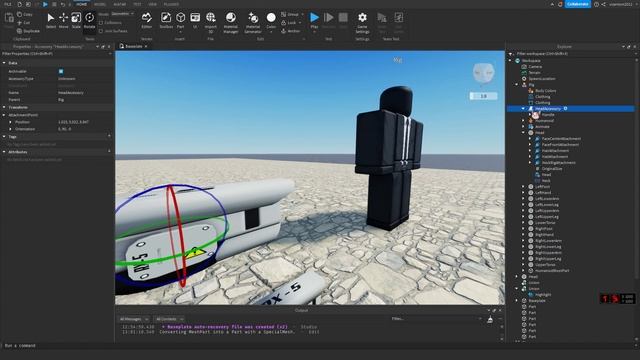Activate the Rotate tool
This screenshot has width=640, height=360.
(x=89, y=21)
